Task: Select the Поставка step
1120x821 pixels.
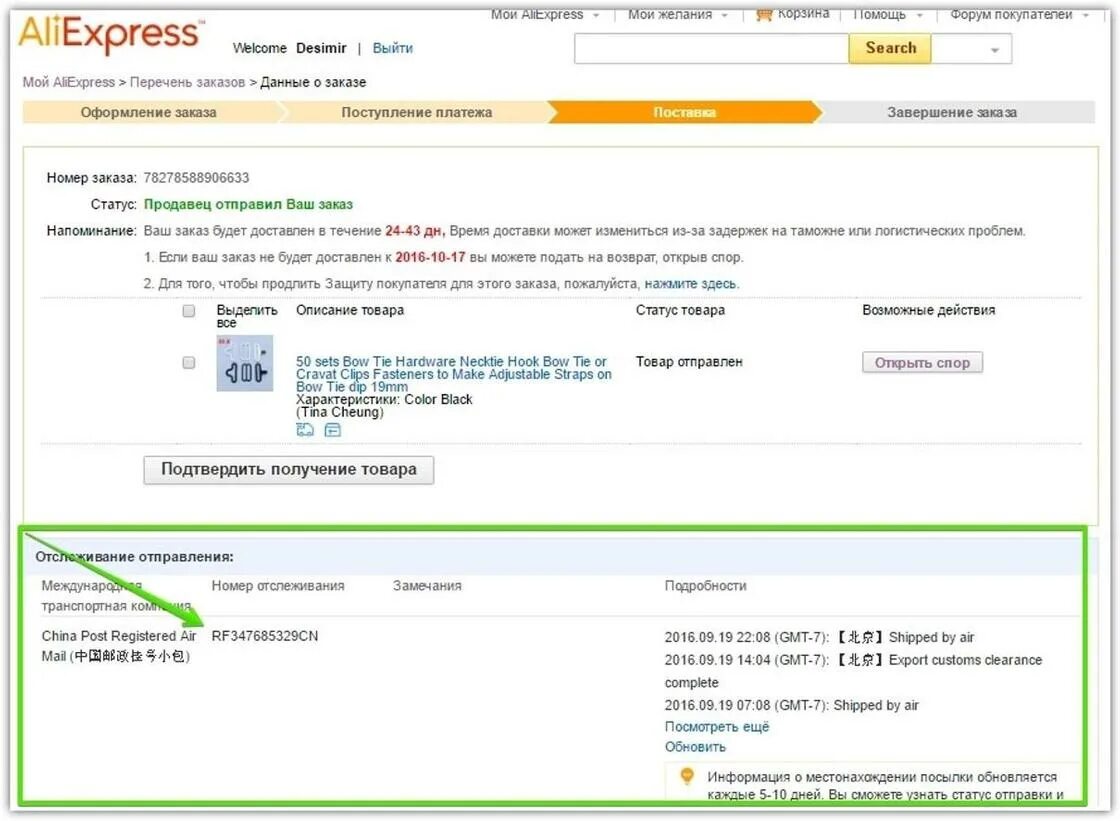Action: 684,112
